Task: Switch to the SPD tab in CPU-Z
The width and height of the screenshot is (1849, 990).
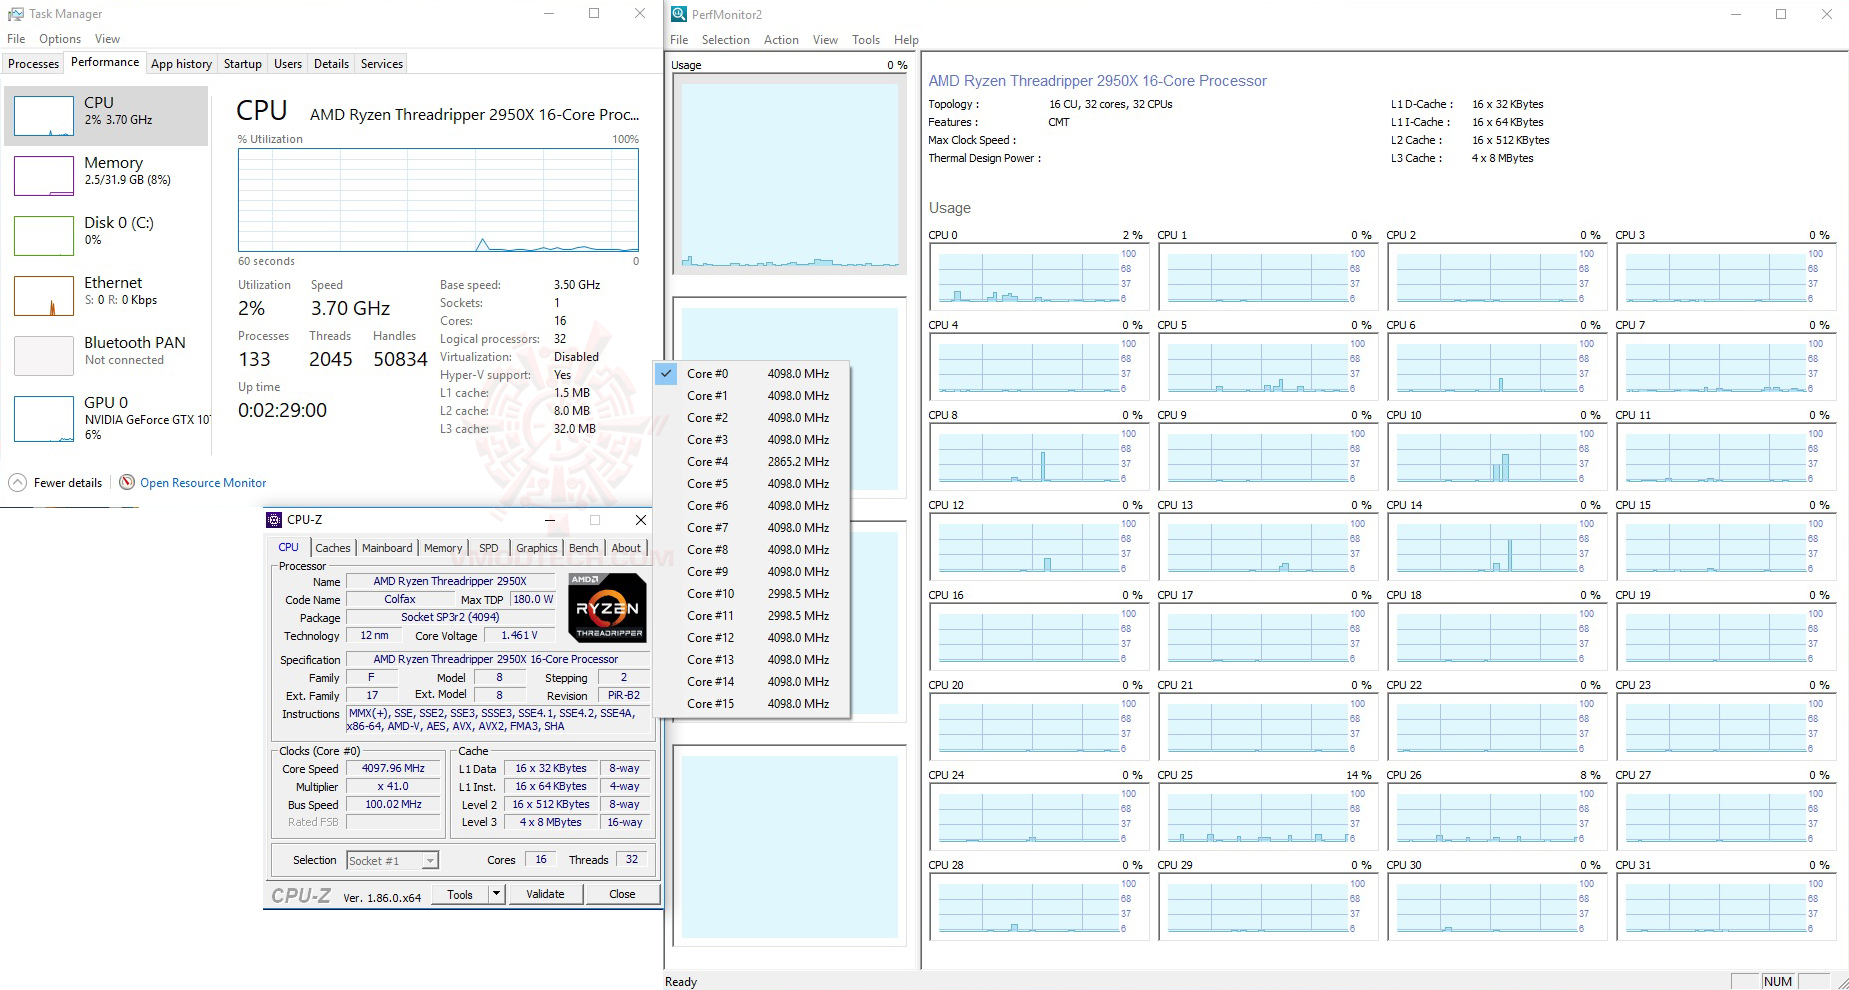Action: pos(488,548)
